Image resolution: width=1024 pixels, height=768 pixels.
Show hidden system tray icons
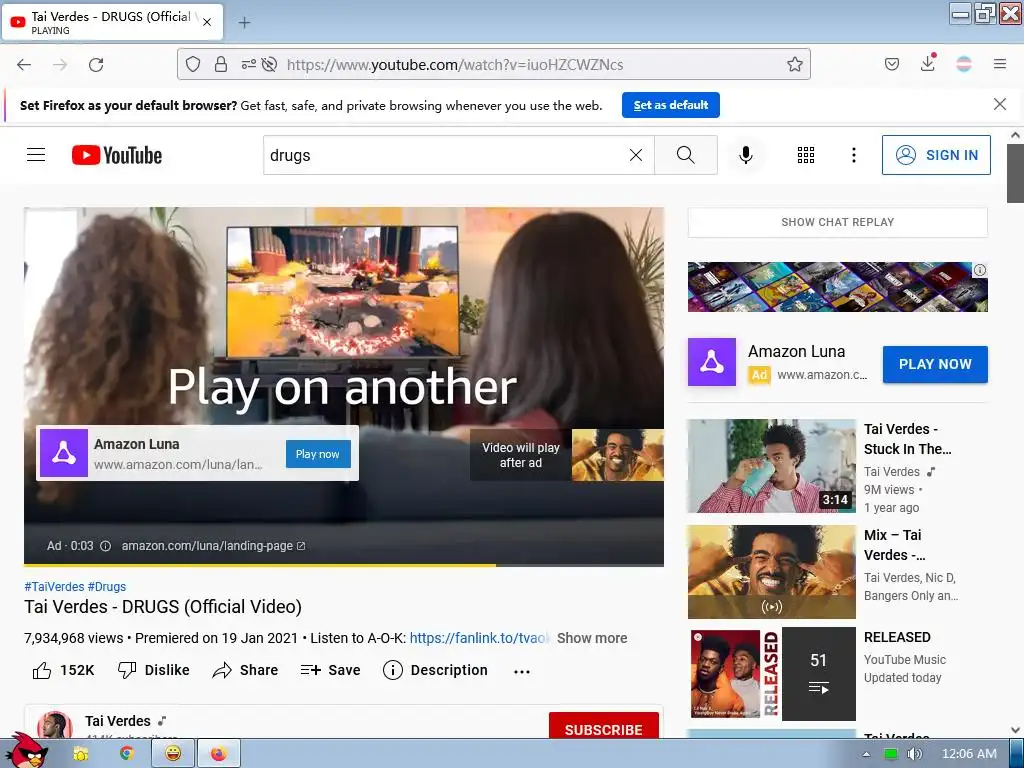[x=866, y=754]
